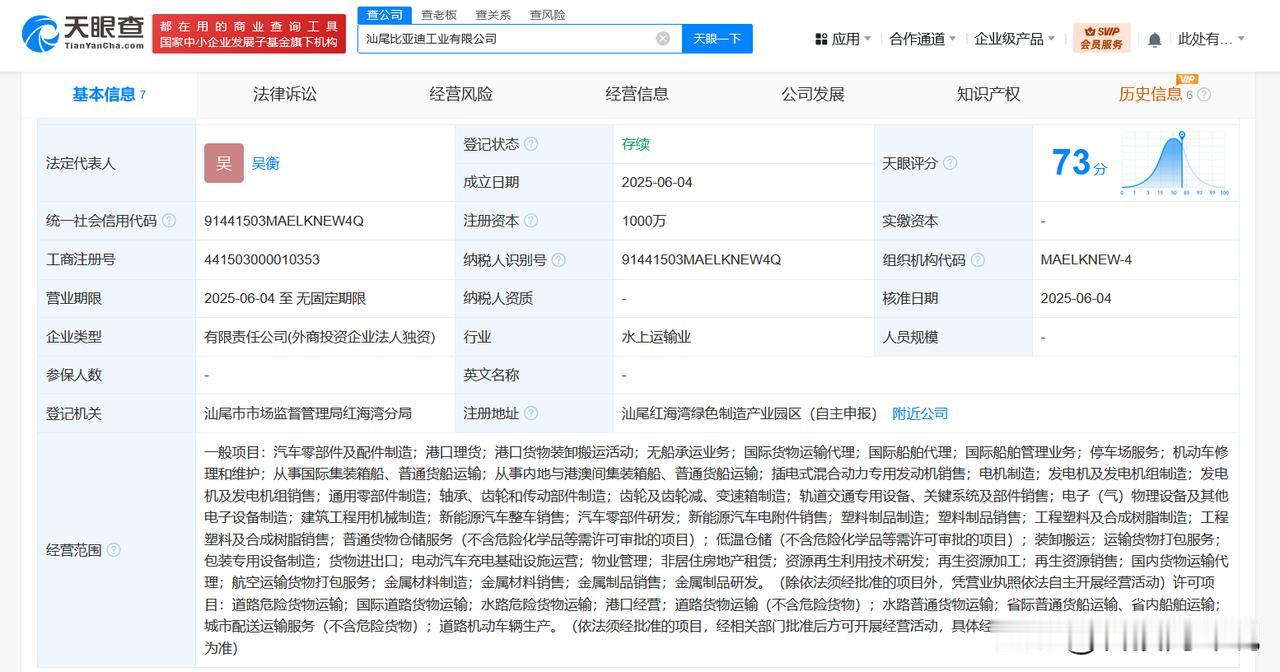Select taxpayer ID under 纳税人识别号
The image size is (1280, 672).
[x=701, y=260]
